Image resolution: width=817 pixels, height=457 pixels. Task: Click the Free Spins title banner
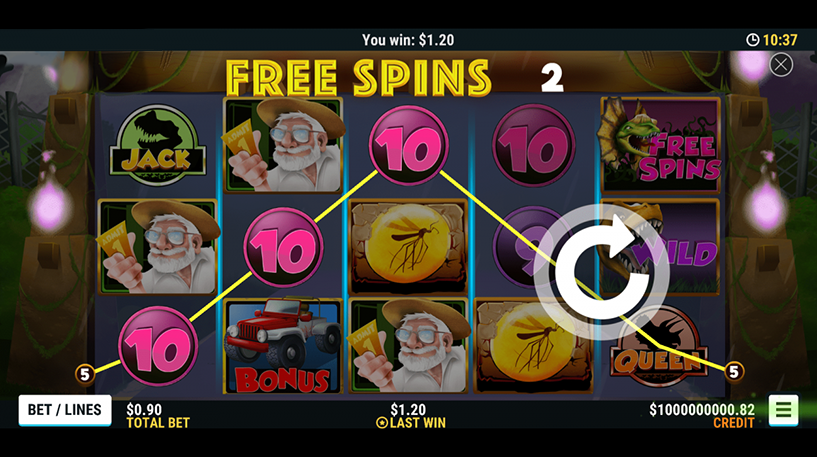(x=359, y=78)
